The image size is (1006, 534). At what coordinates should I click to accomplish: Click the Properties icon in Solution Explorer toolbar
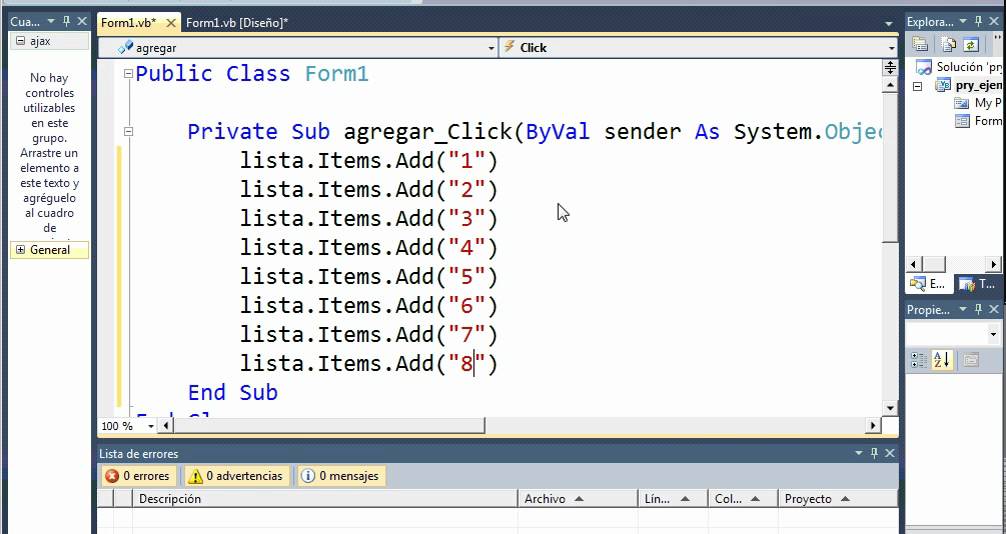tap(921, 44)
